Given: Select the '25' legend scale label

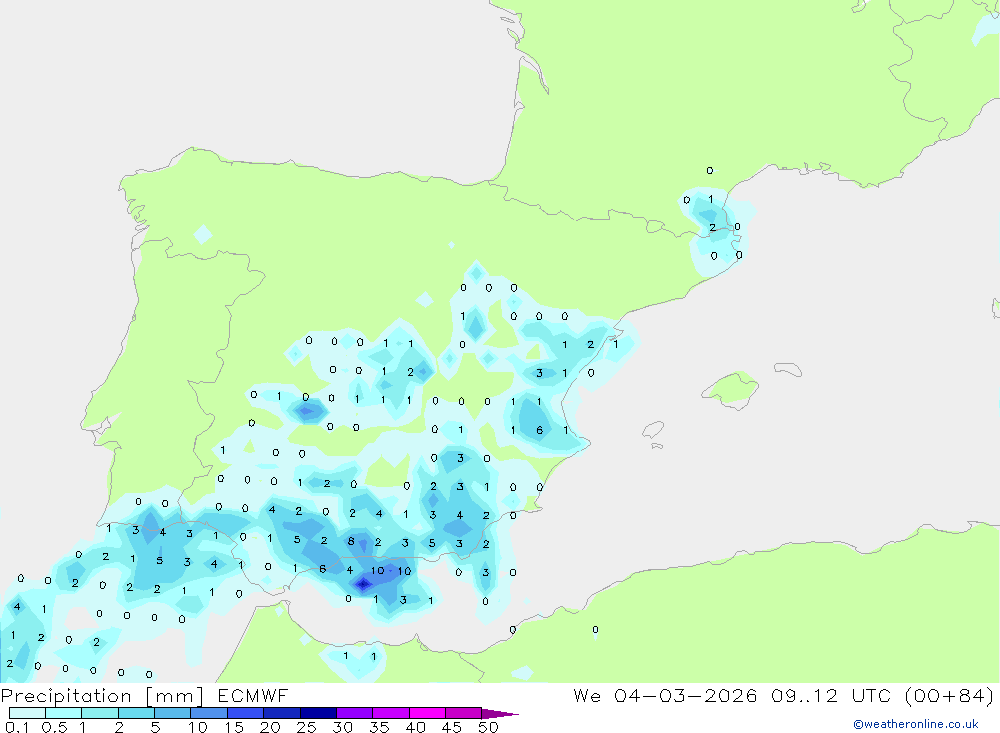Looking at the screenshot, I should 306,727.
